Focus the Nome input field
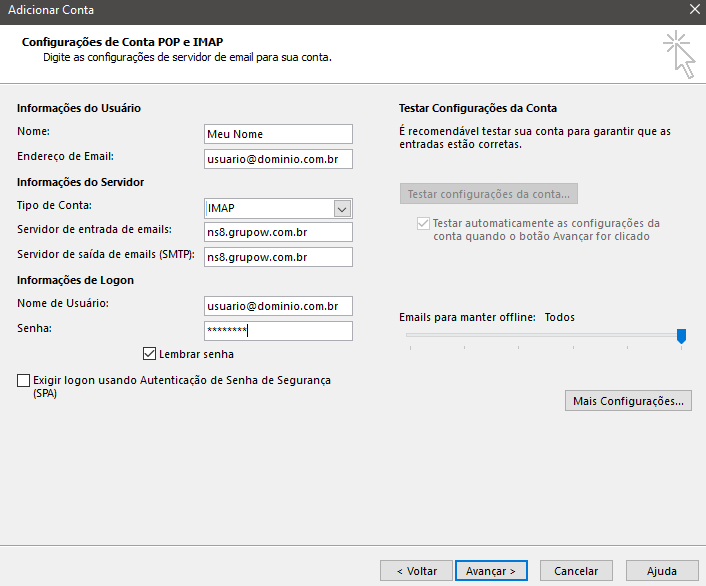706x586 pixels. 278,134
